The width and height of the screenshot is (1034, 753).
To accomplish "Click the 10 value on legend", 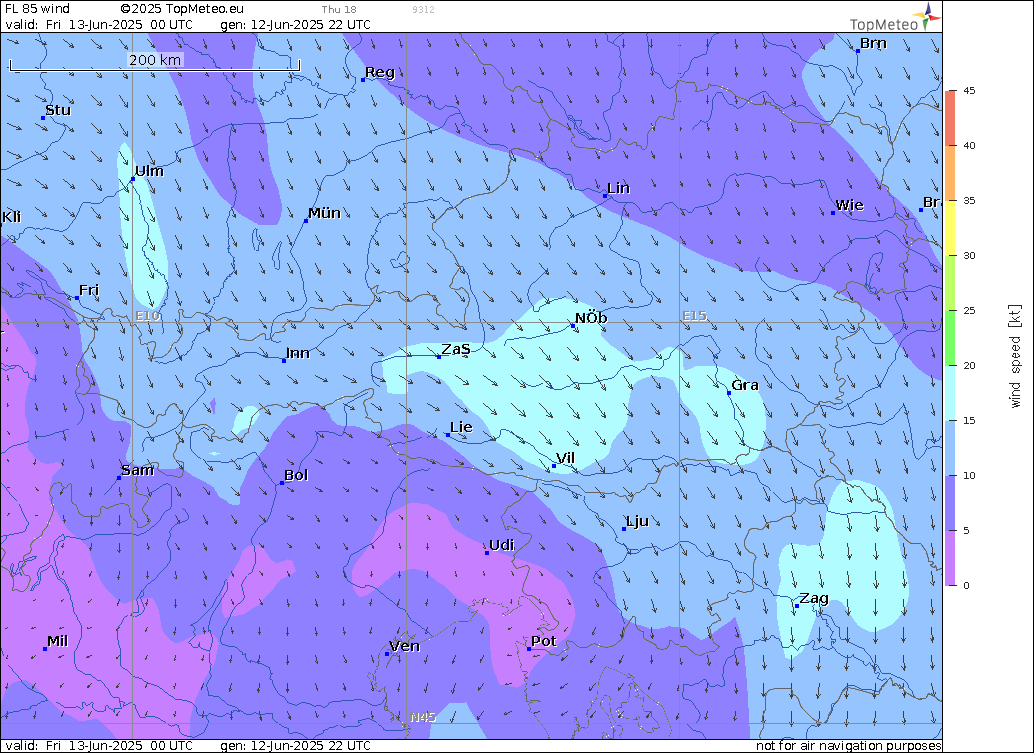I will (969, 475).
